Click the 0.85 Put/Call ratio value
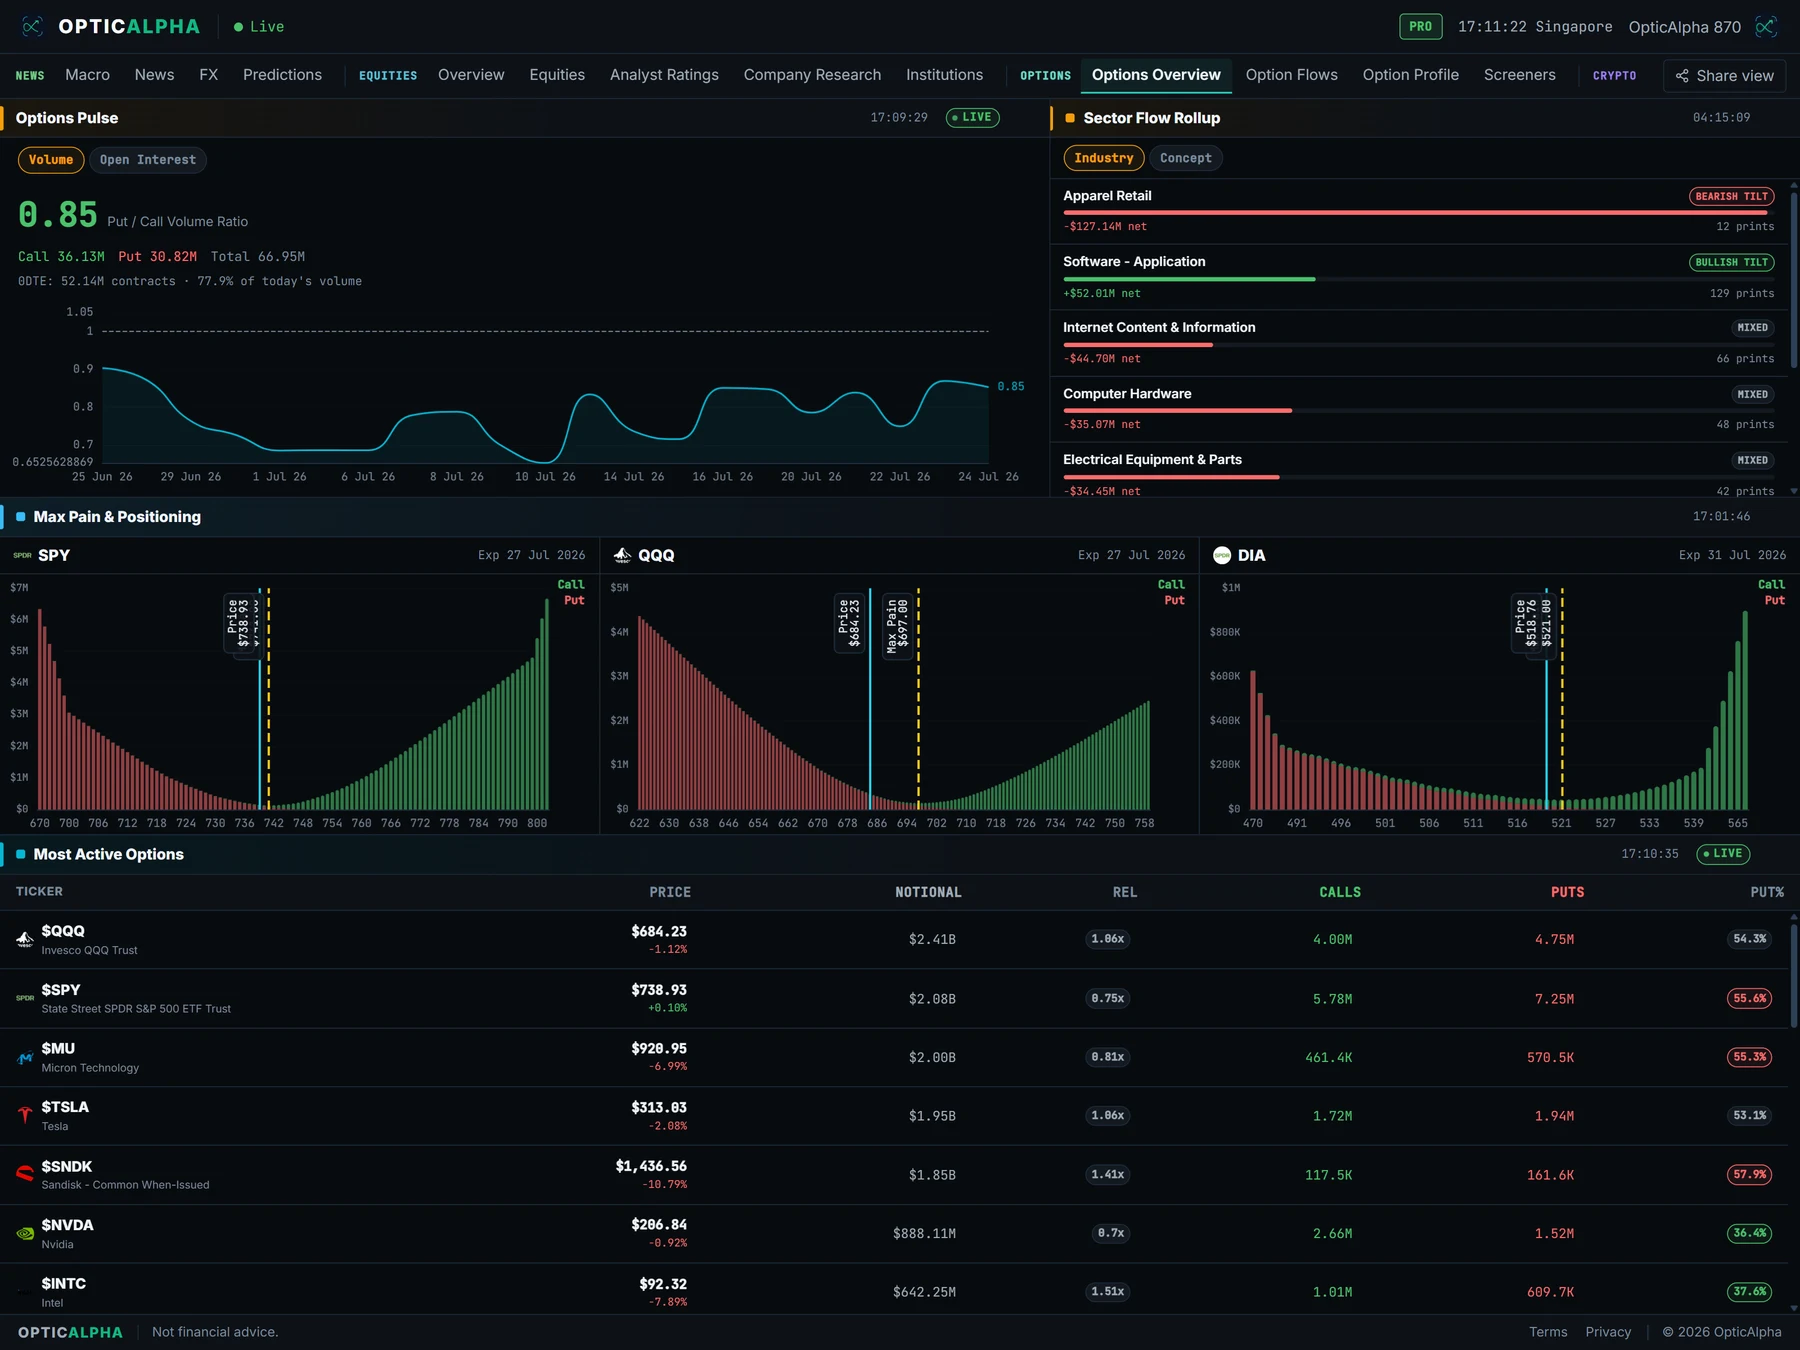Screen dimensions: 1800x1350 click(x=58, y=215)
